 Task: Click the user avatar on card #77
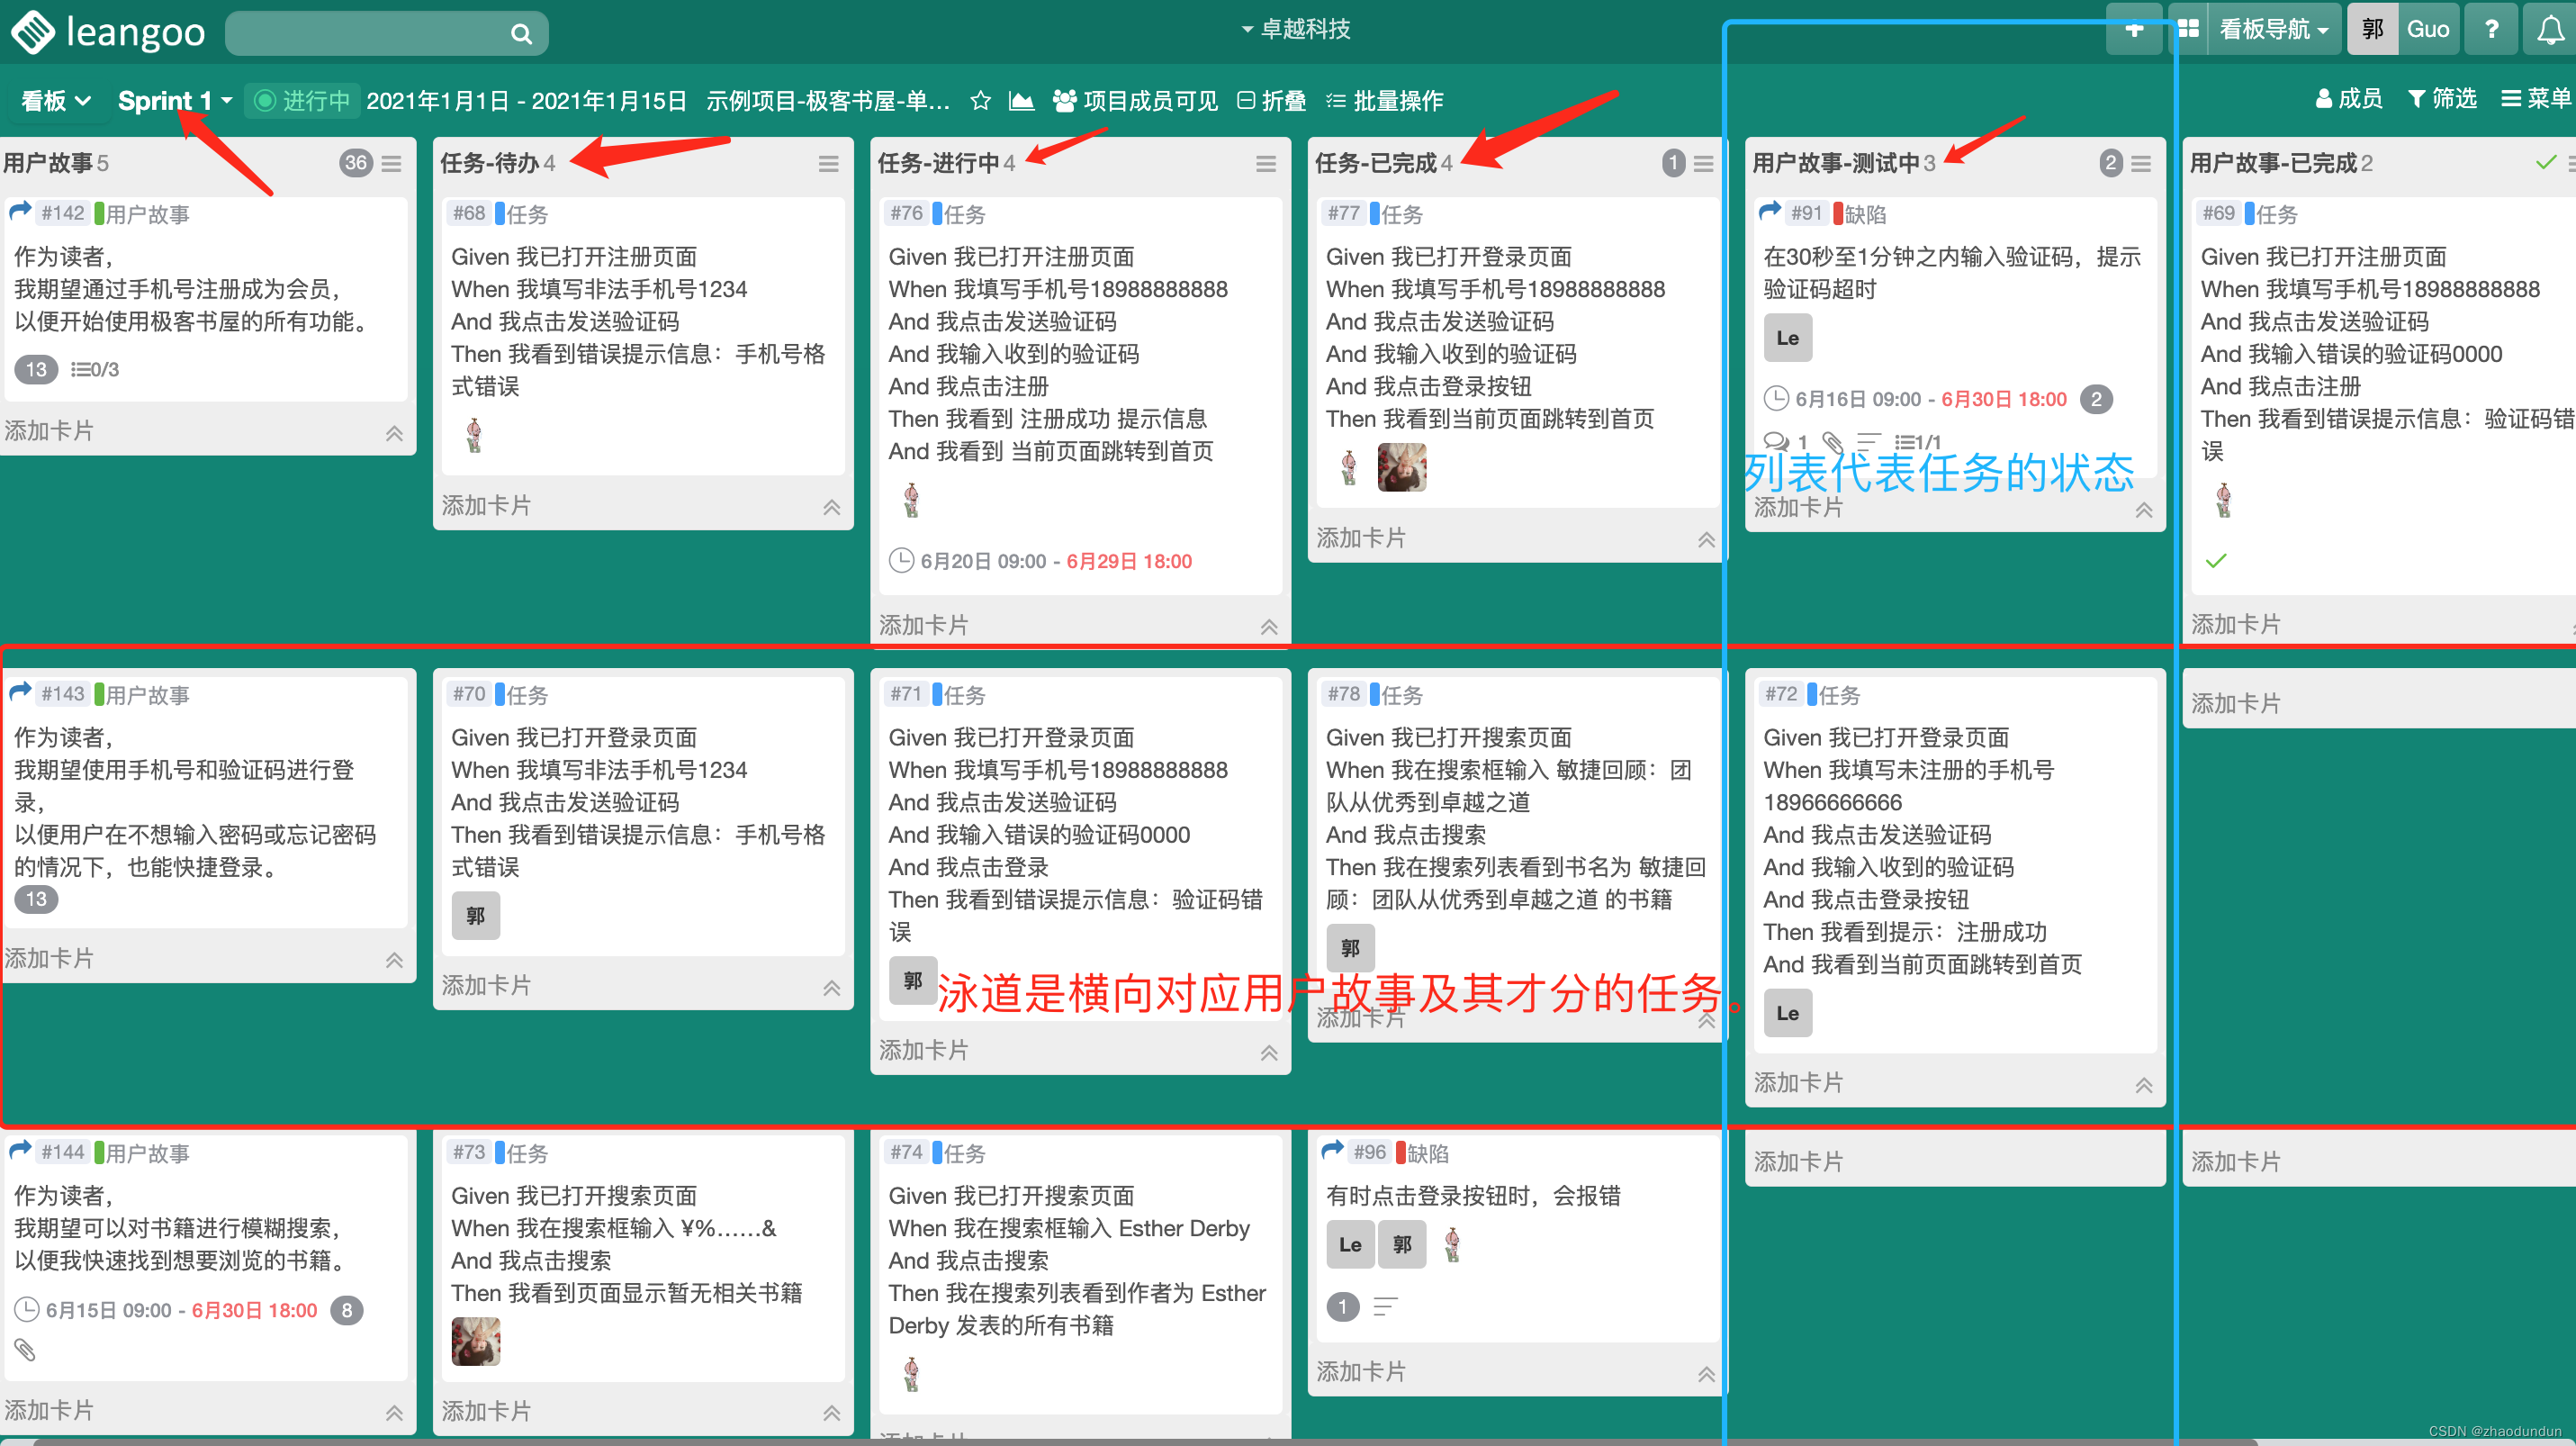point(1403,467)
